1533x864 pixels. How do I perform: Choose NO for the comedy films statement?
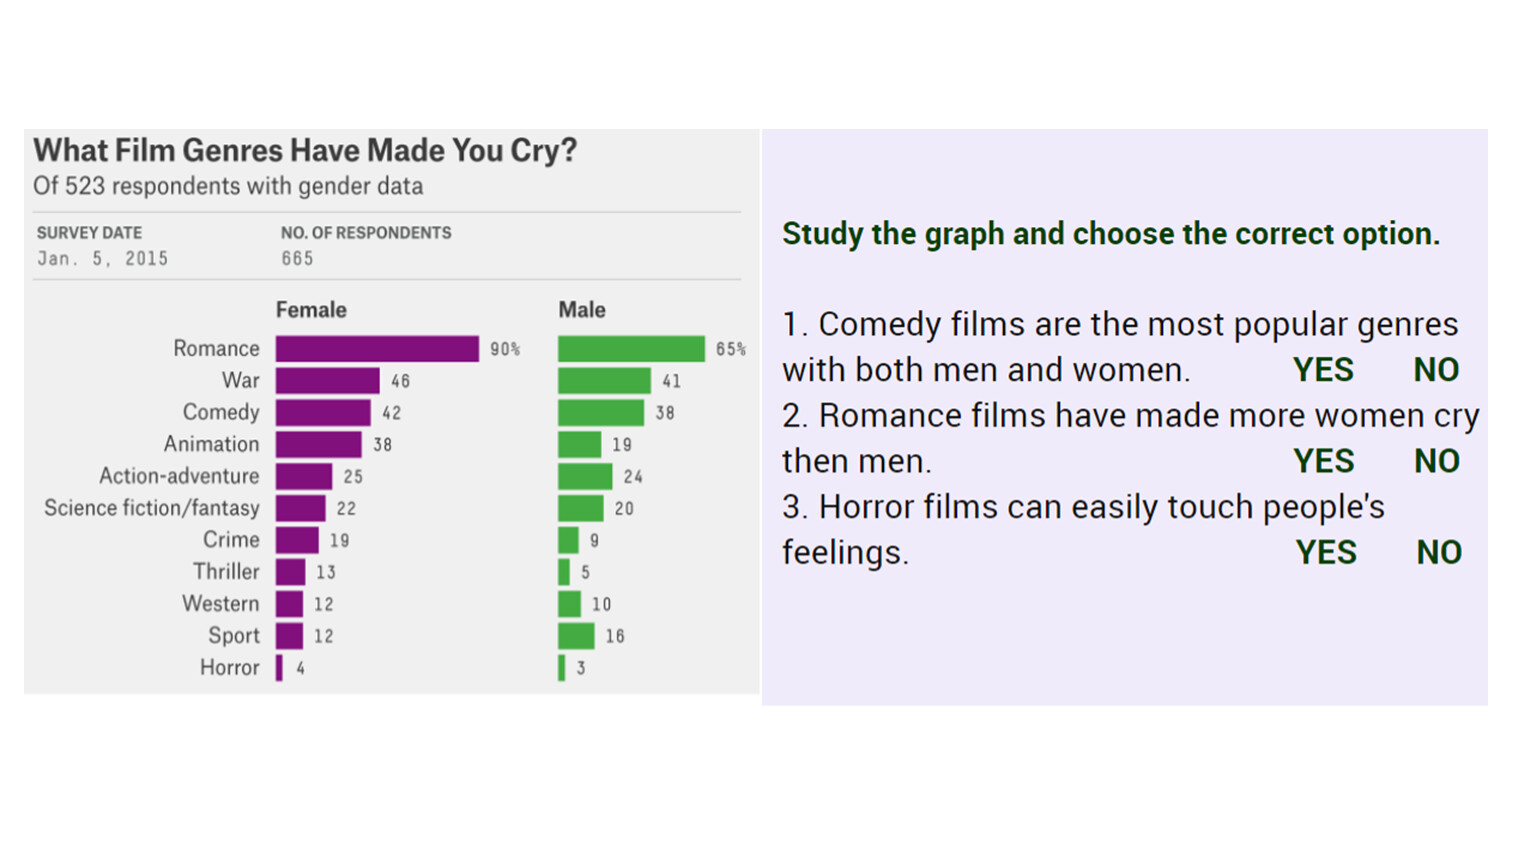coord(1436,370)
